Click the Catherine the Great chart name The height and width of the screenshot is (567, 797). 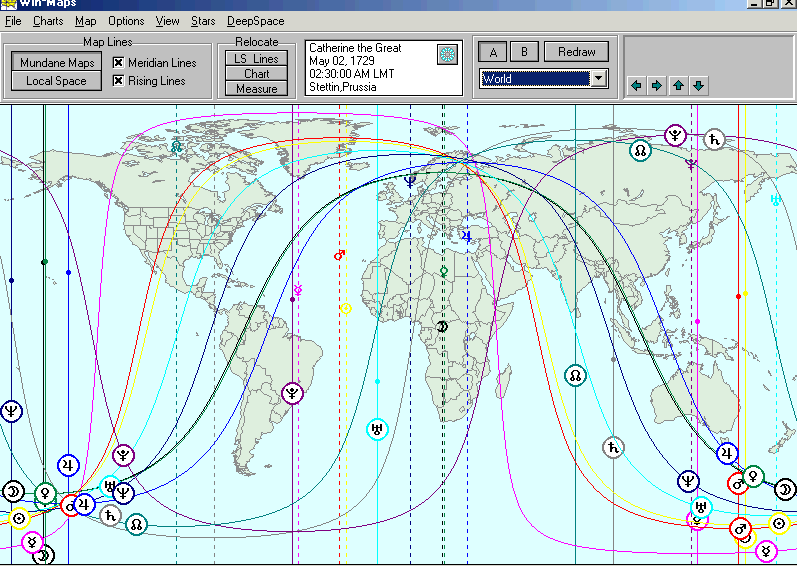pos(355,48)
